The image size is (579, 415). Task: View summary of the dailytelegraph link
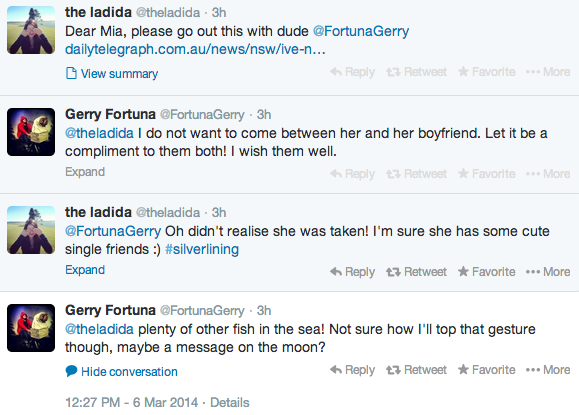[x=112, y=73]
